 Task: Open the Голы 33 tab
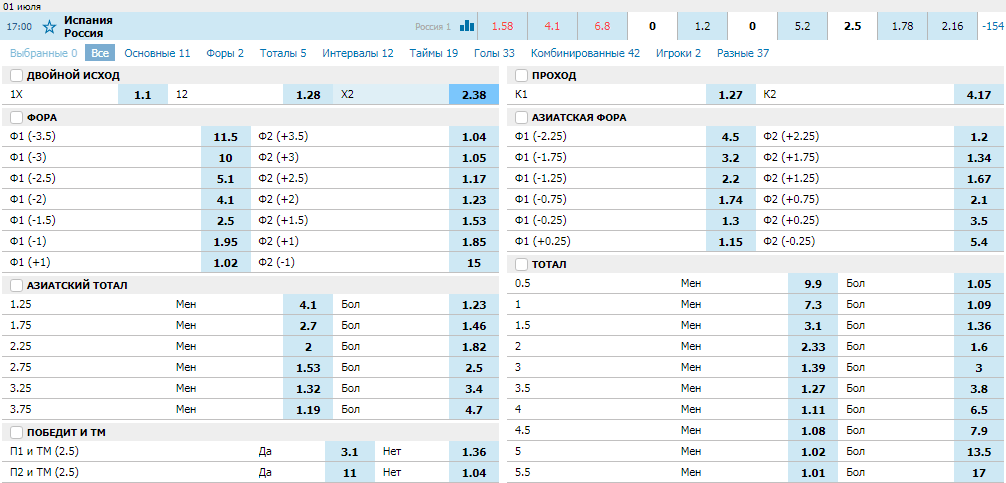coord(495,53)
